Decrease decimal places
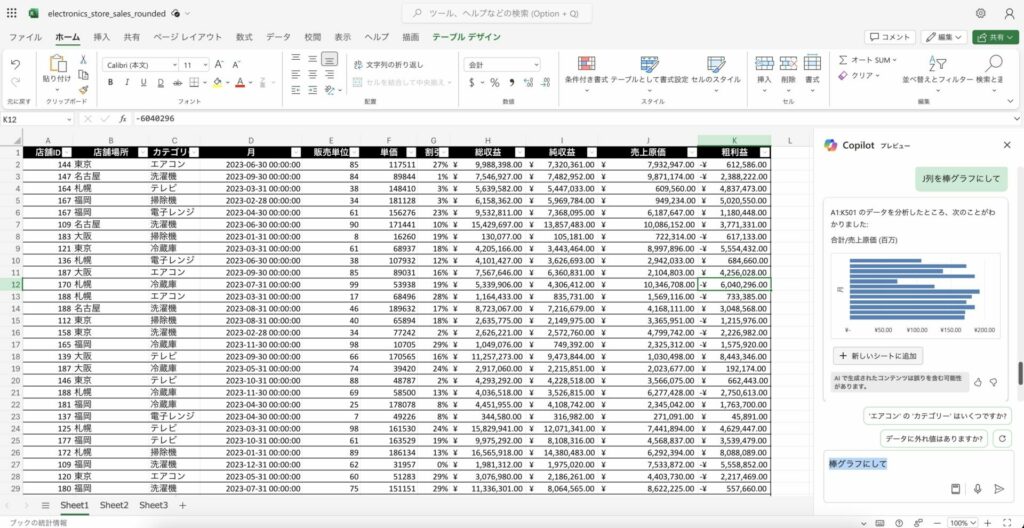The width and height of the screenshot is (1024, 528). coord(545,82)
